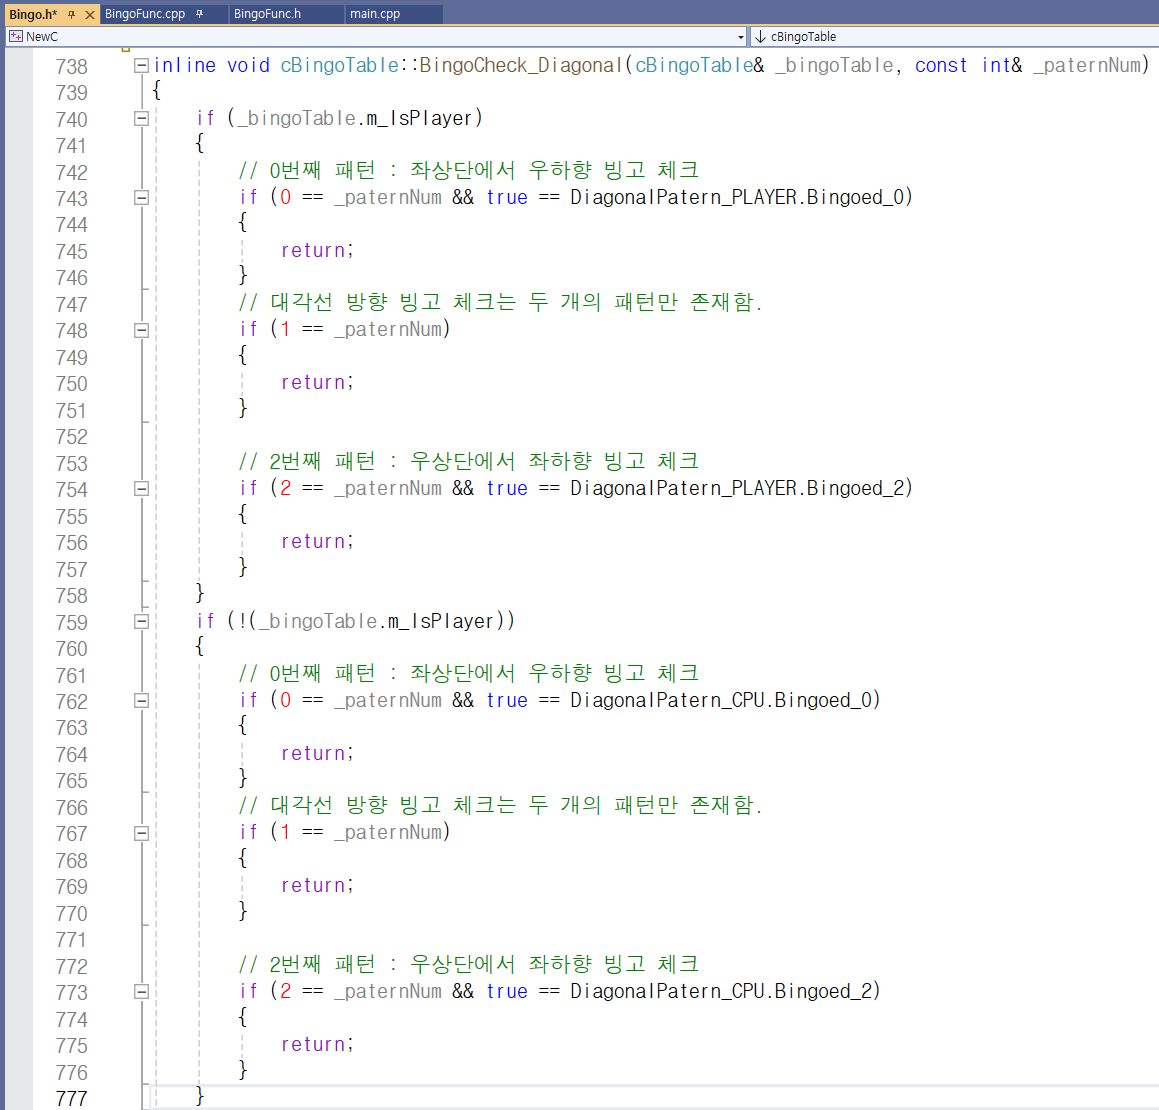Switch to the main.cpp tab
This screenshot has width=1159, height=1110.
coord(375,13)
